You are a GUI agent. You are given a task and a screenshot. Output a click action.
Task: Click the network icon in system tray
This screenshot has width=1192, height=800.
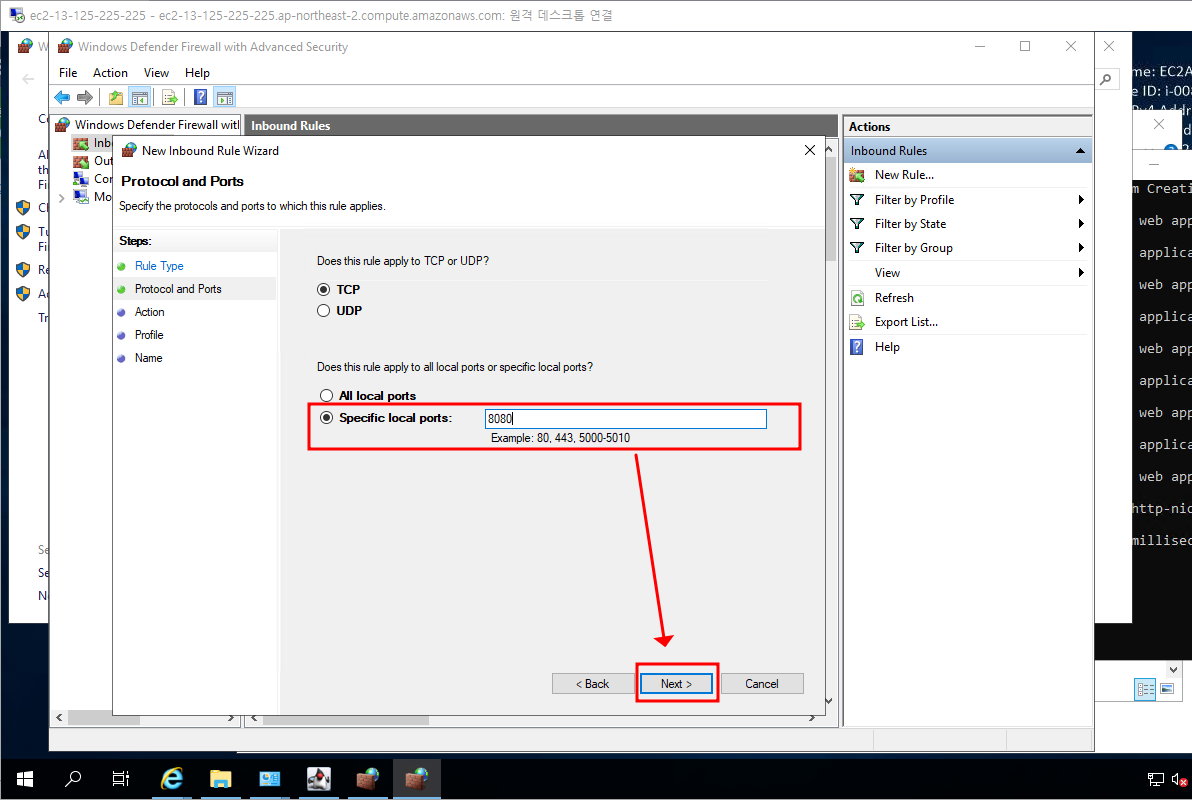tap(1156, 779)
